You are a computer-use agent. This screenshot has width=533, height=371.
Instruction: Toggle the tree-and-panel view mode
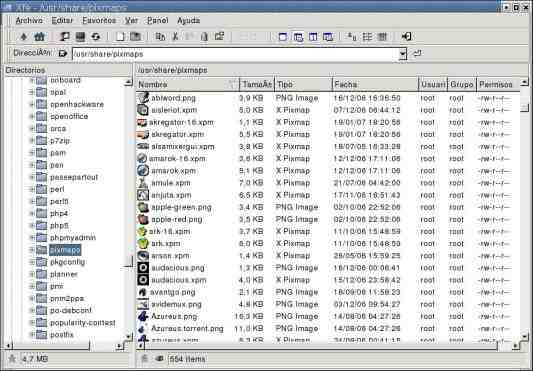pos(298,36)
